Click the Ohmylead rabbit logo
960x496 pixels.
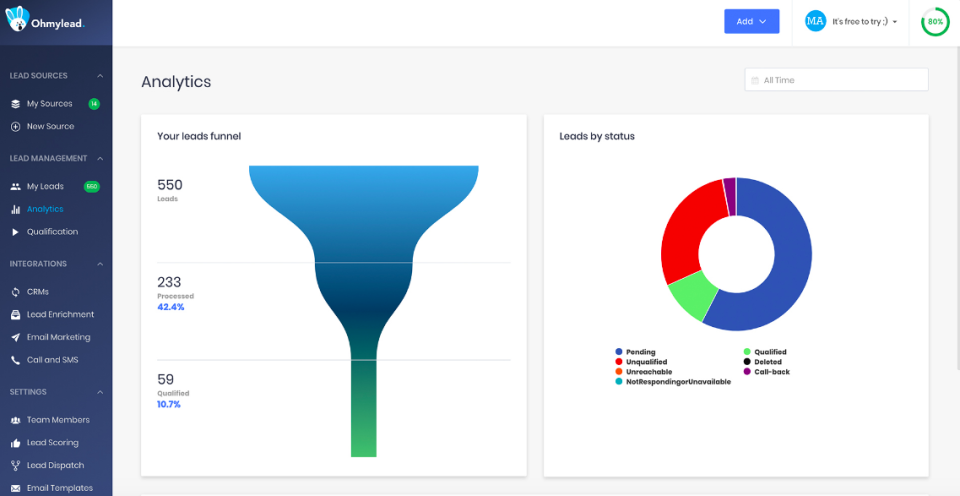pyautogui.click(x=17, y=18)
